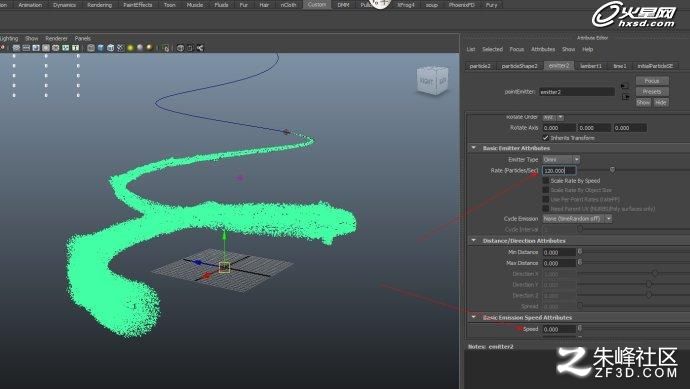This screenshot has height=389, width=690.
Task: Toggle high quality rendering sphere icon
Action: click(x=149, y=48)
